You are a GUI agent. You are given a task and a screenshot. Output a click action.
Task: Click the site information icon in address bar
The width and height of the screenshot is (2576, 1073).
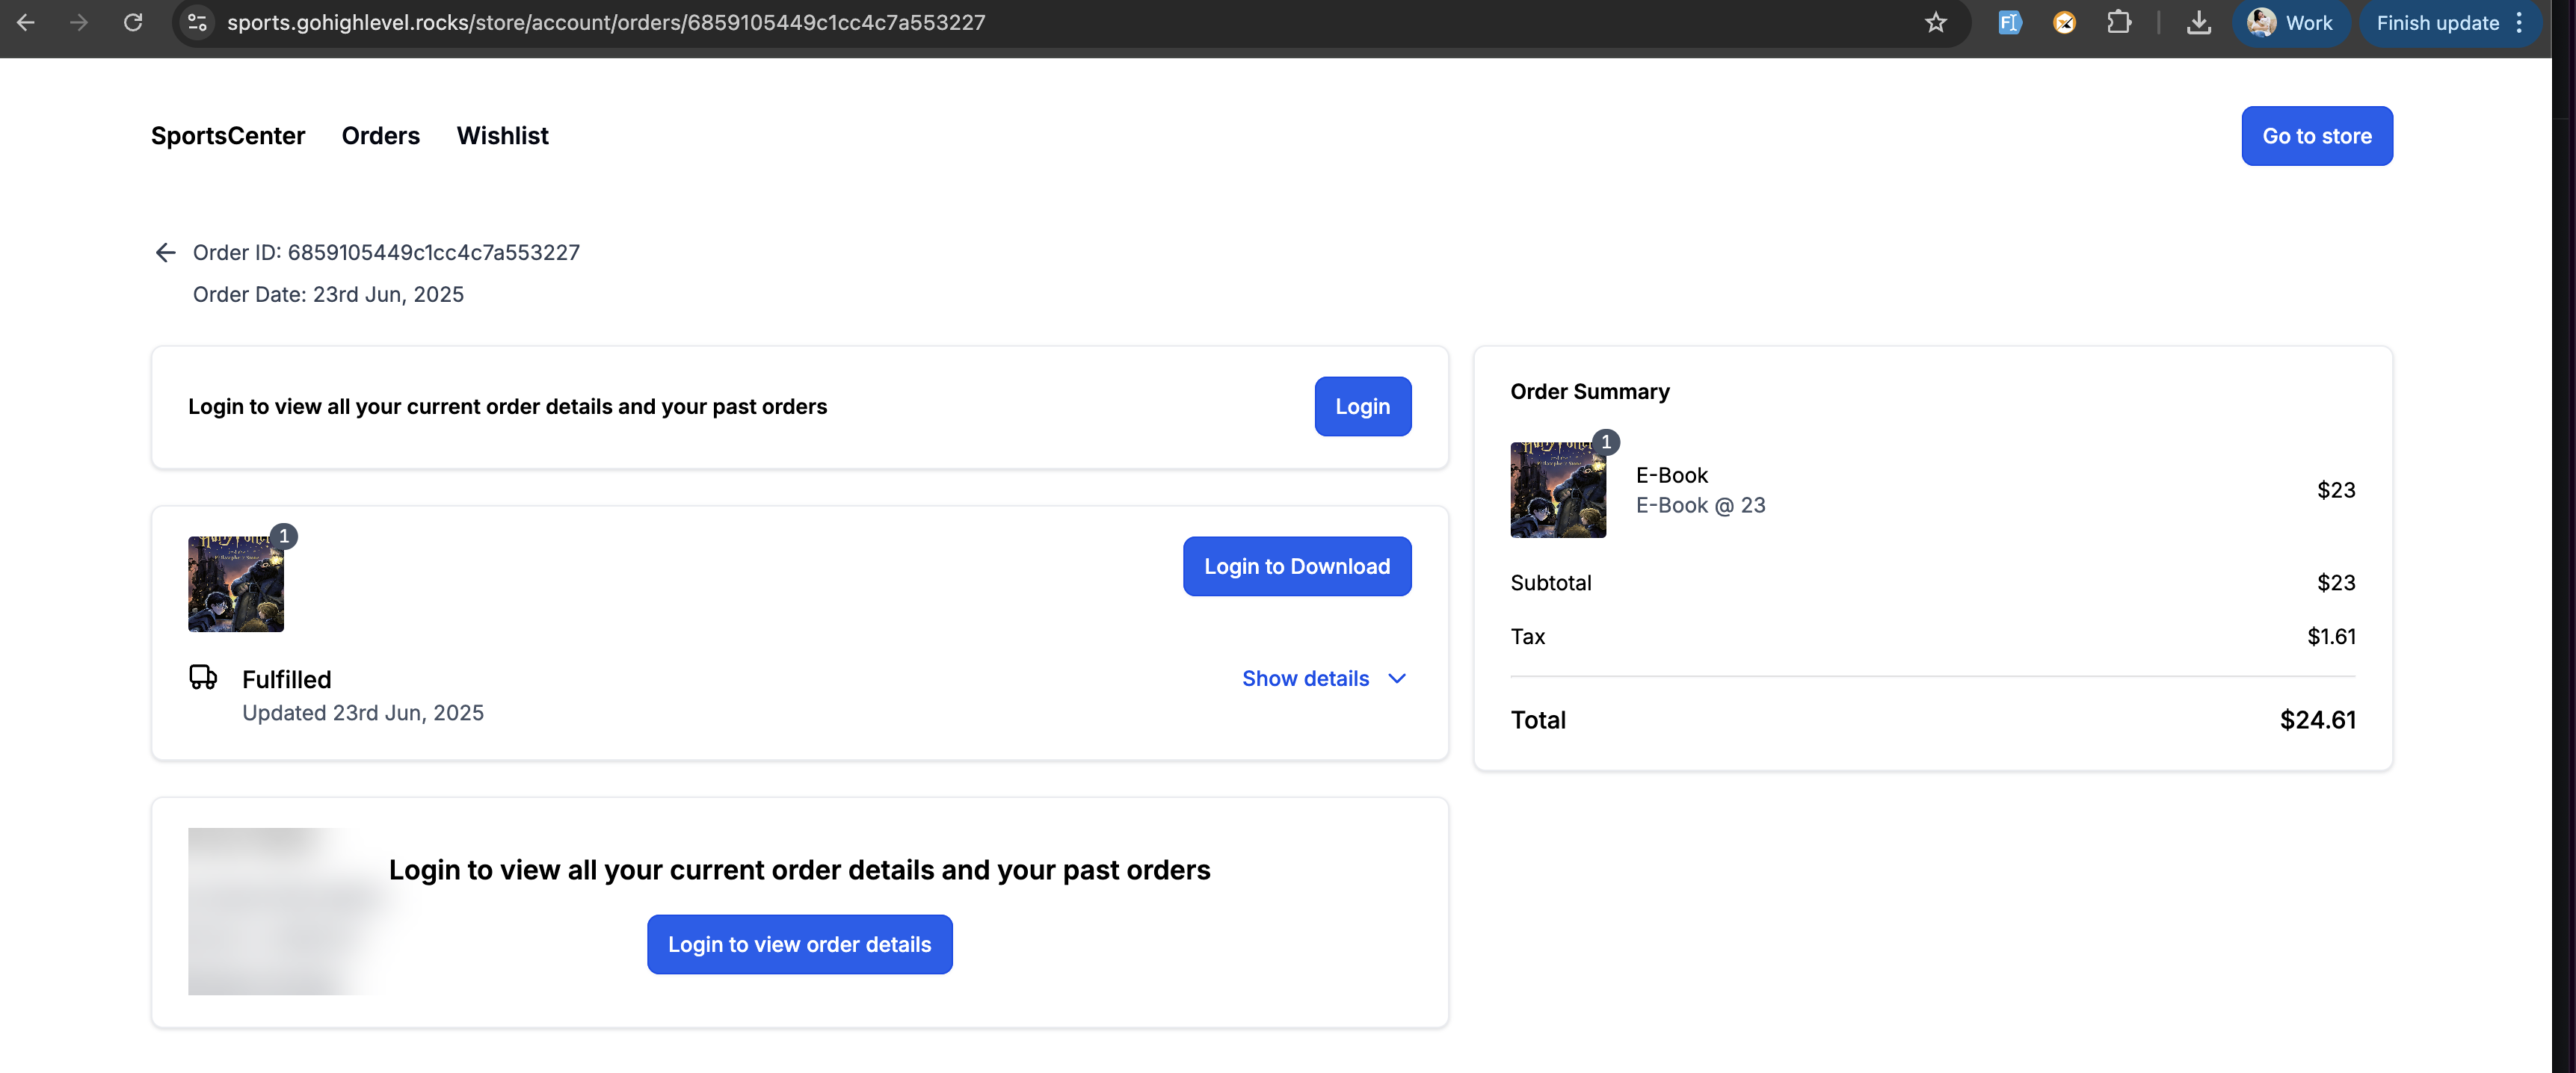198,22
